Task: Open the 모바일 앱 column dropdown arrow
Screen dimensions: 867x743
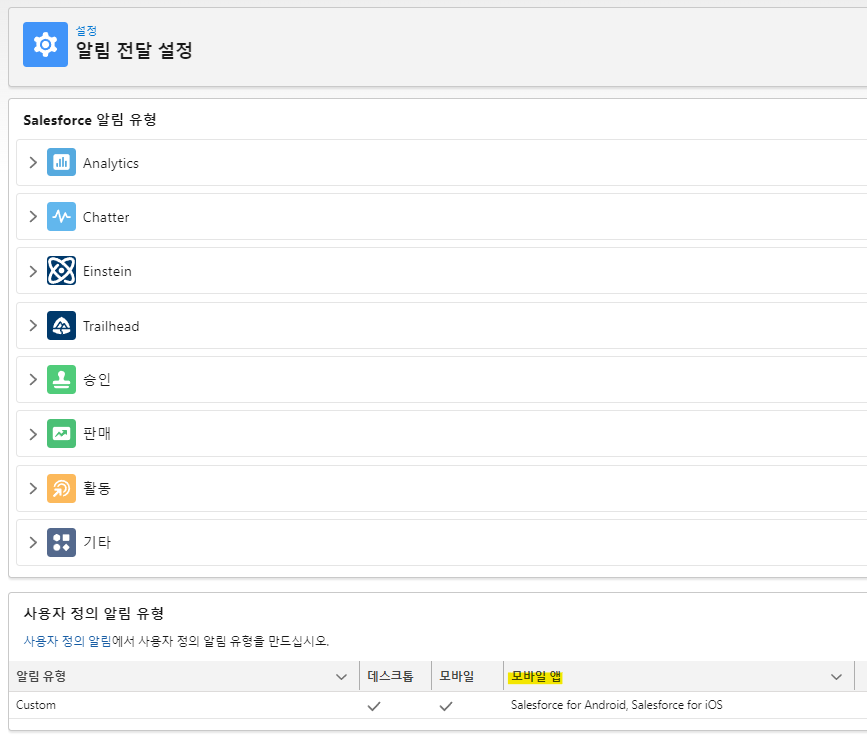Action: 836,677
